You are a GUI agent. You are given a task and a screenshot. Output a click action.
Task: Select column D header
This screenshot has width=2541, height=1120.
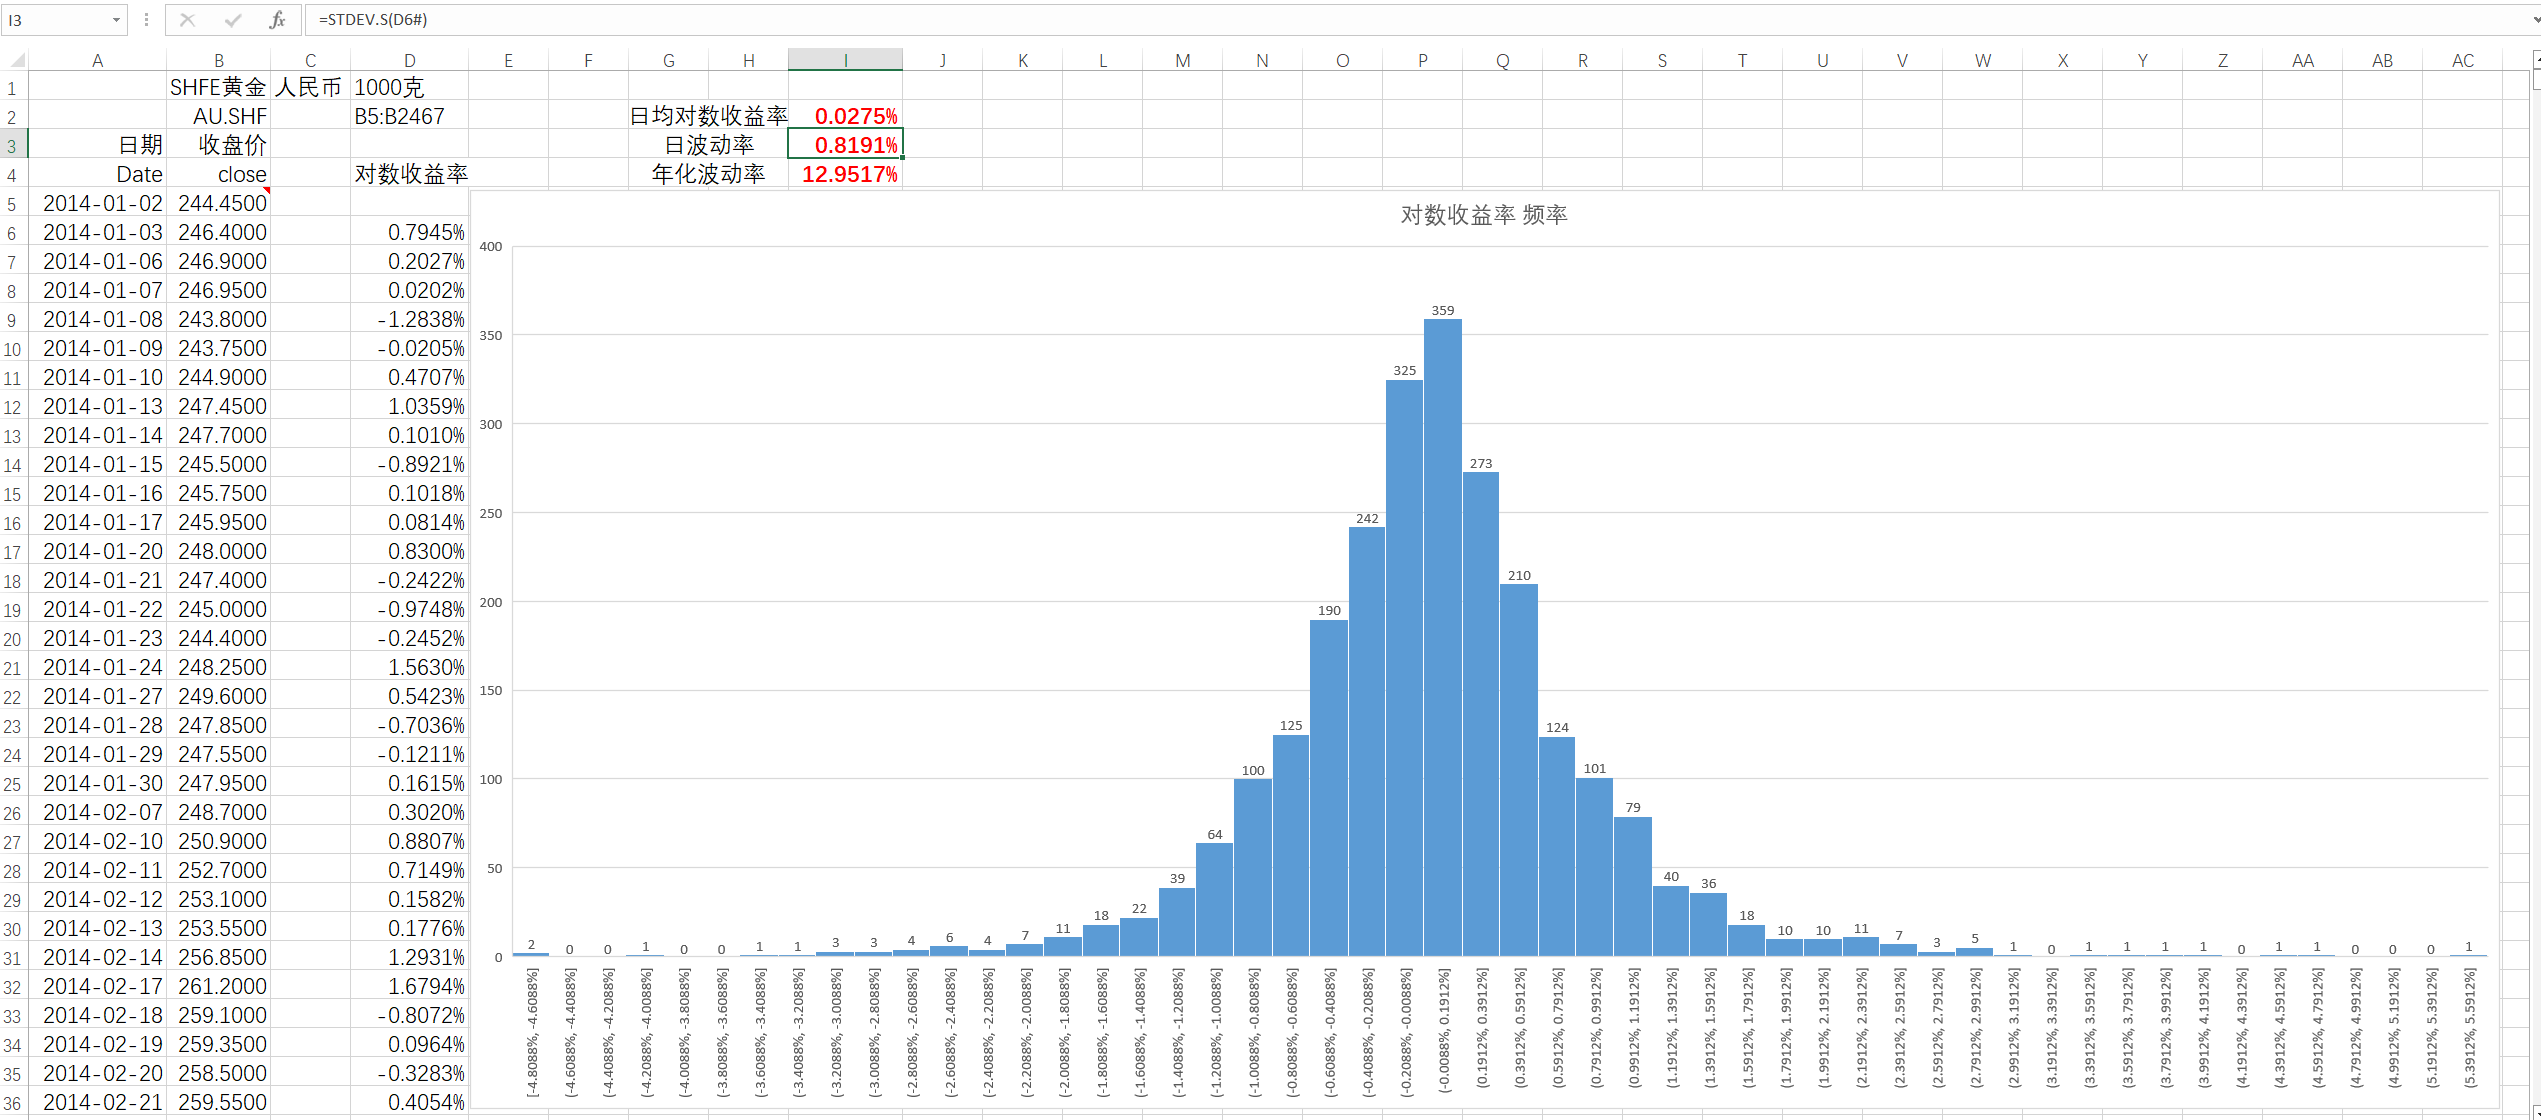pos(409,61)
